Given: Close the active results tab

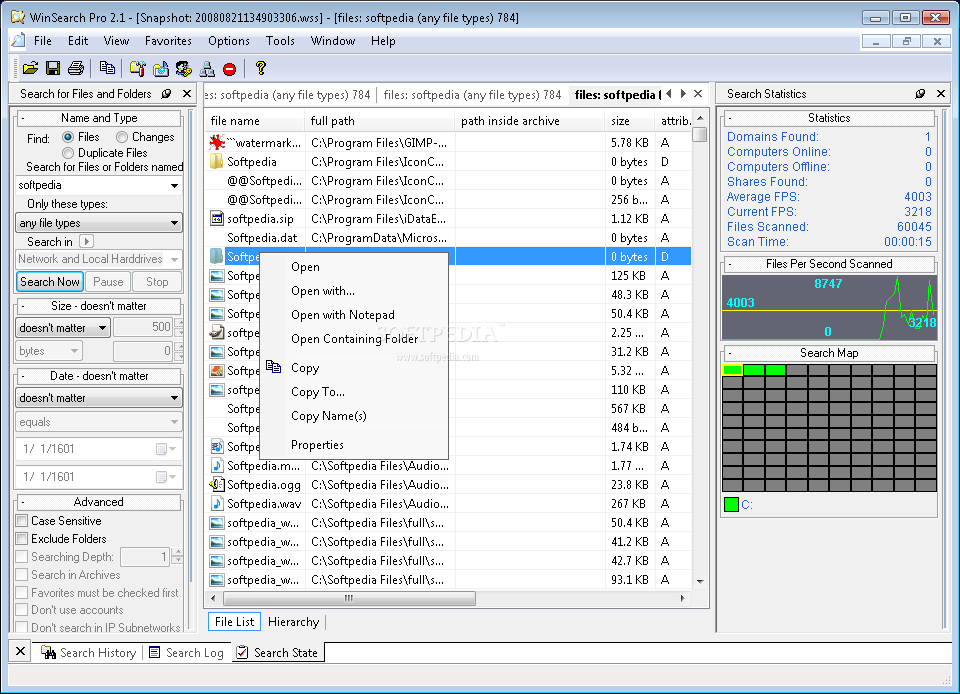Looking at the screenshot, I should point(698,94).
